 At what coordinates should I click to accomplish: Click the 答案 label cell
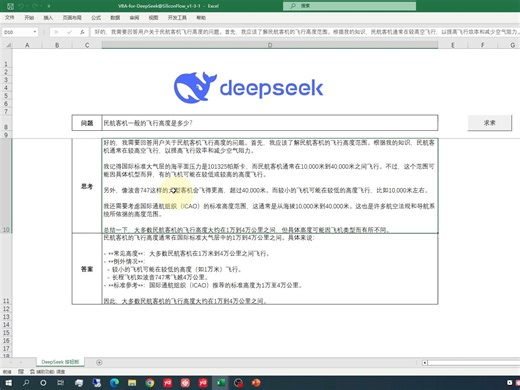(x=87, y=269)
